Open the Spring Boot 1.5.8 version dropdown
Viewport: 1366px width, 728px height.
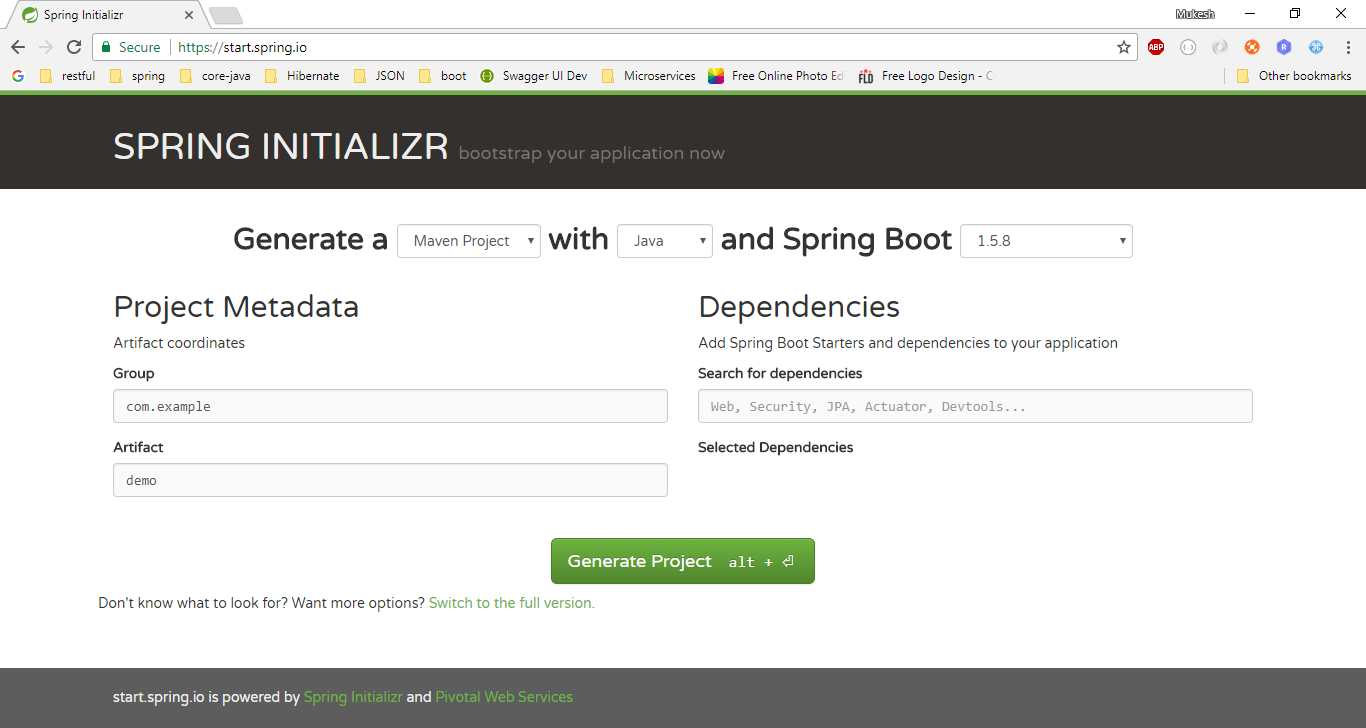1046,240
